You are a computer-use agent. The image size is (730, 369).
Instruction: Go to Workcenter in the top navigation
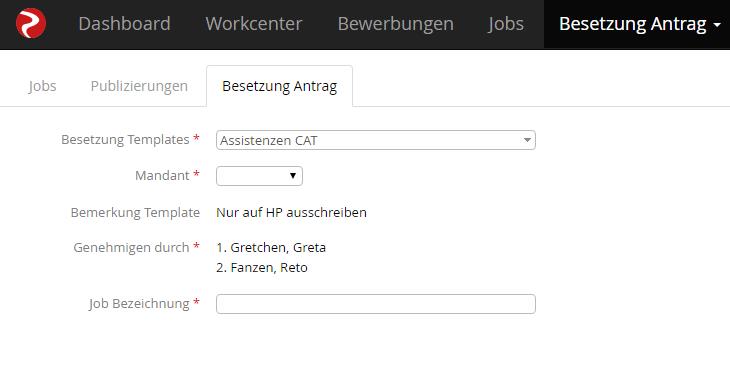pyautogui.click(x=254, y=24)
